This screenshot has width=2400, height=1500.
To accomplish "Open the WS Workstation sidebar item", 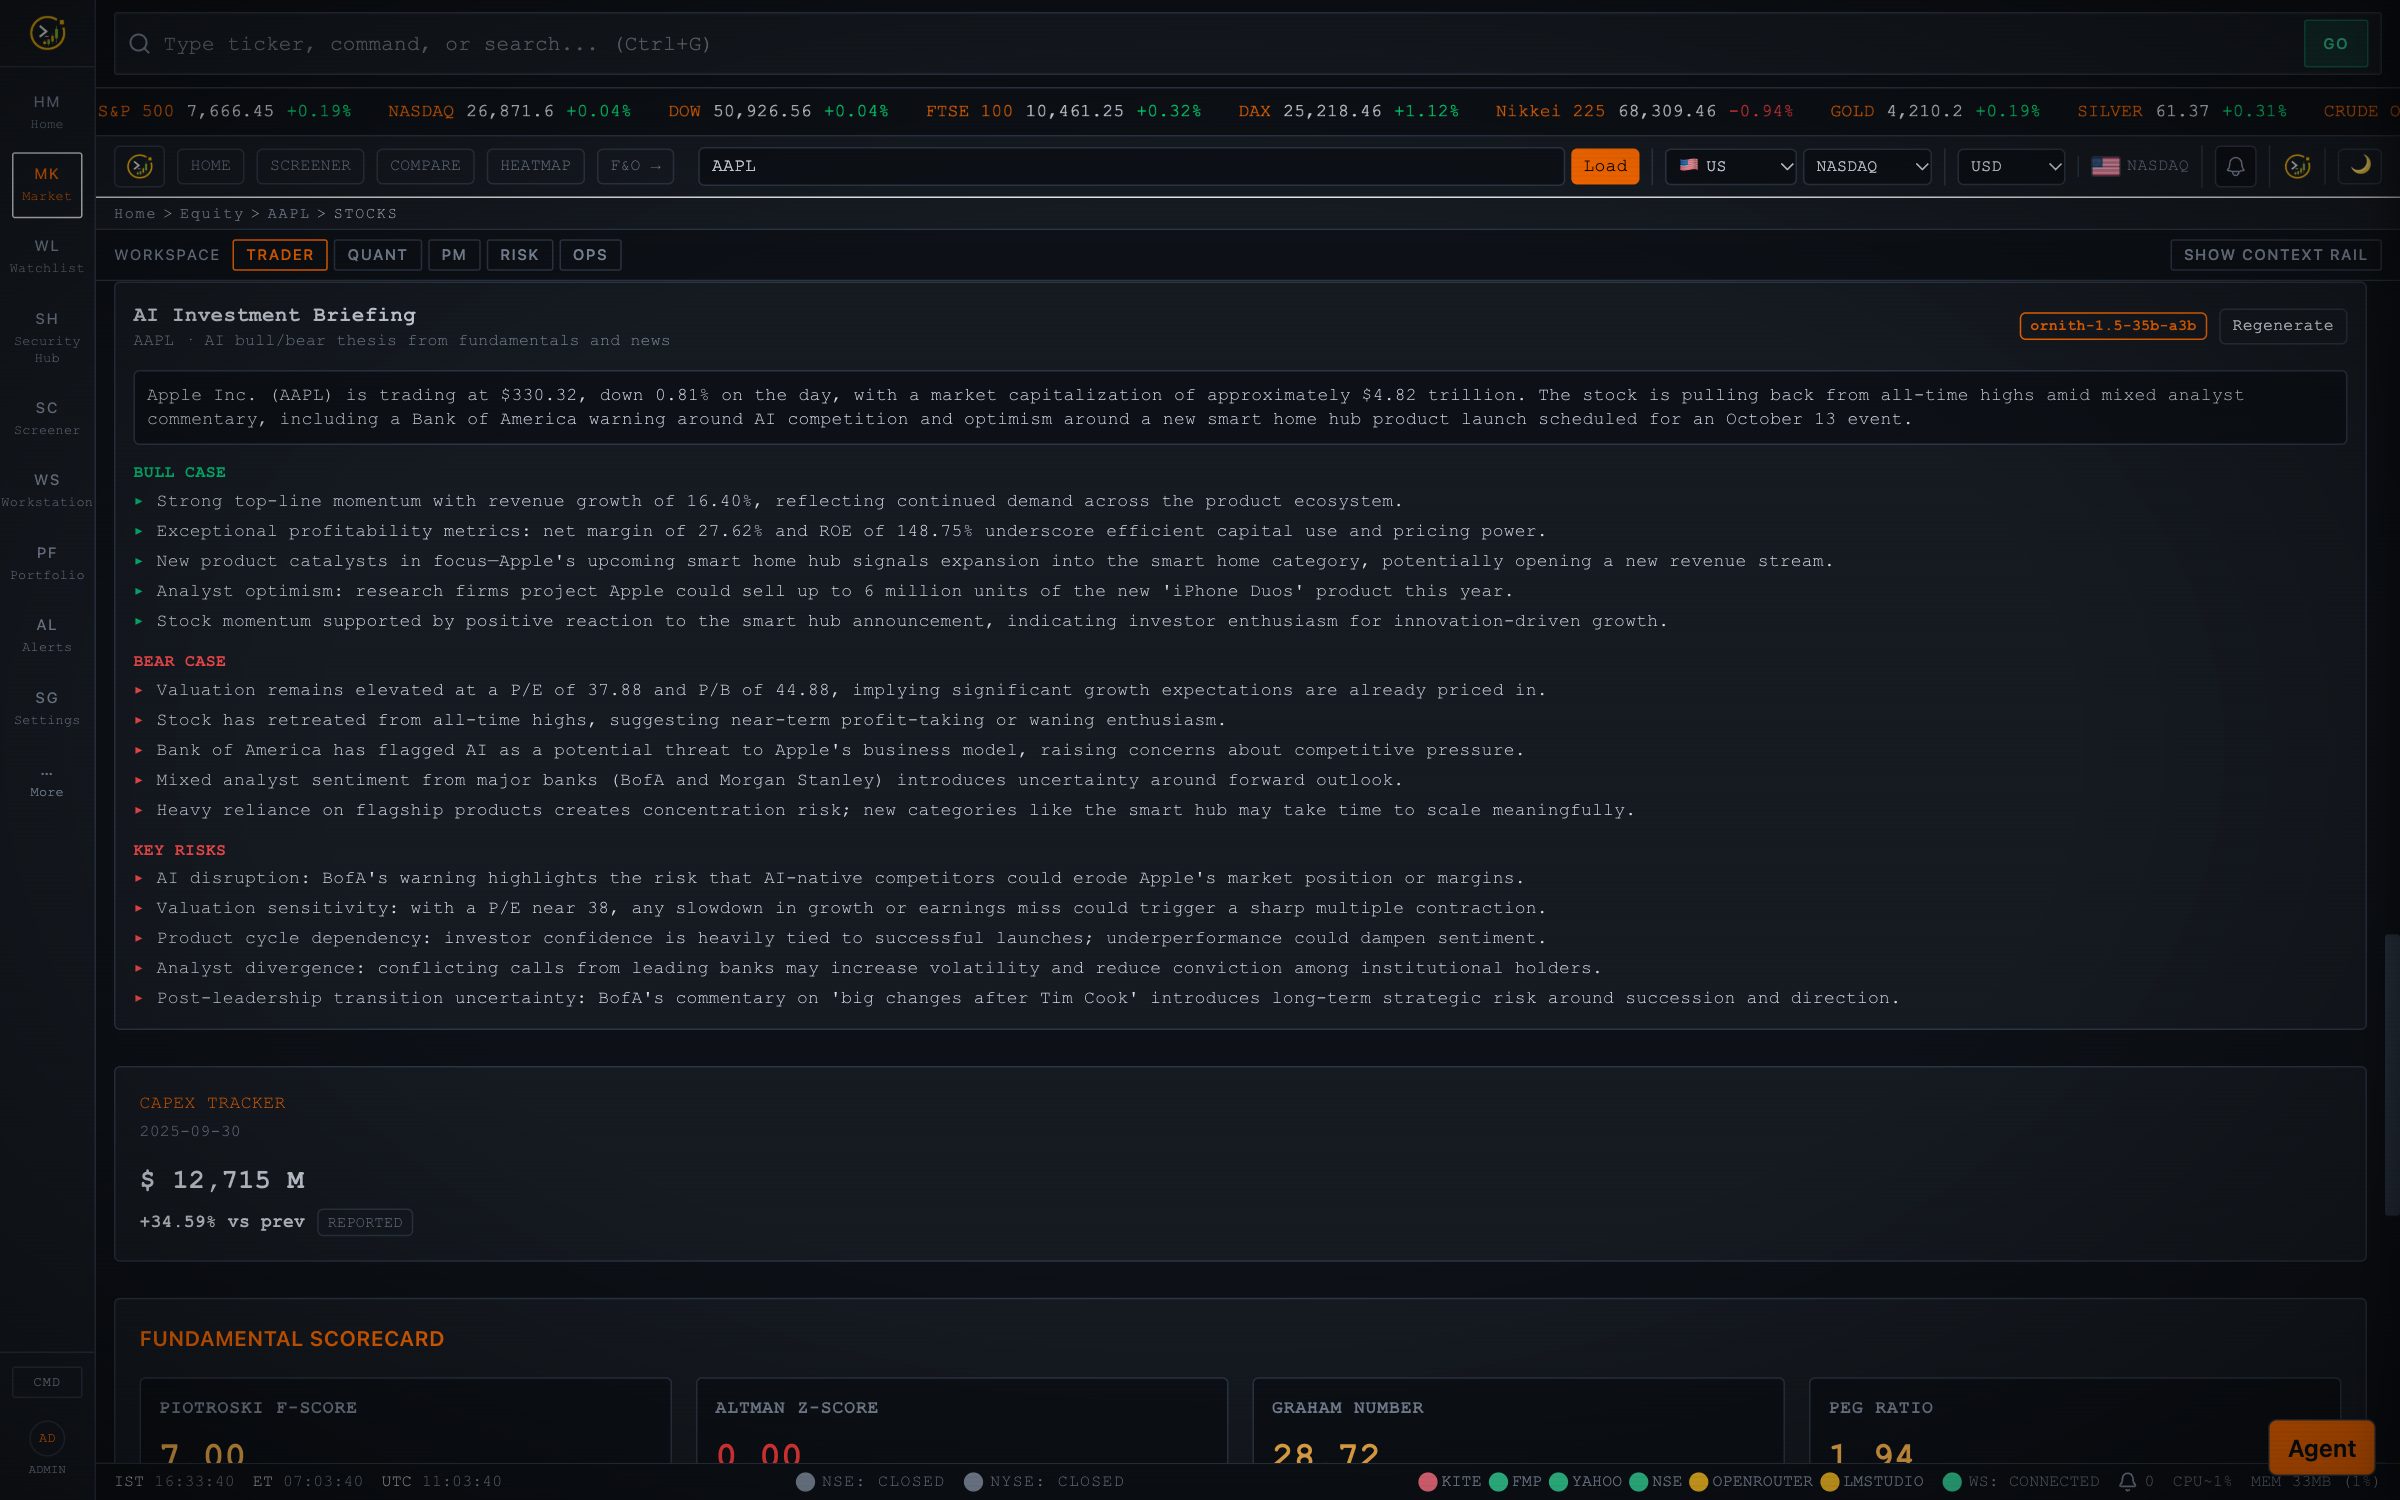I will click(47, 490).
